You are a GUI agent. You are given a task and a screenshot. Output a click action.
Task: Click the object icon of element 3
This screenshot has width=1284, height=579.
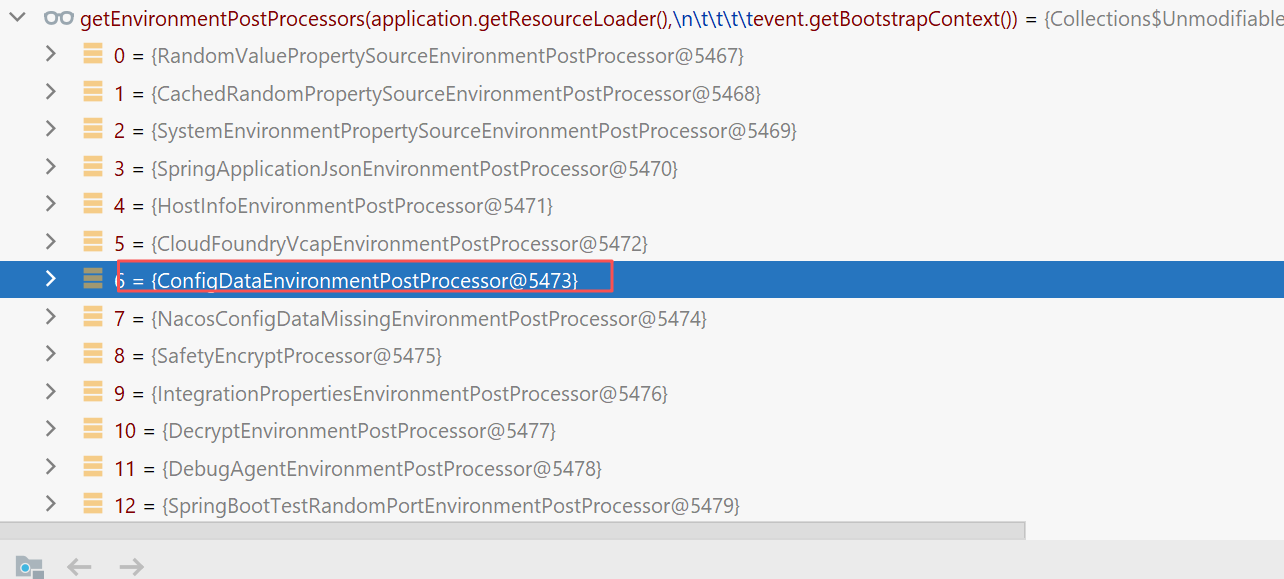93,168
